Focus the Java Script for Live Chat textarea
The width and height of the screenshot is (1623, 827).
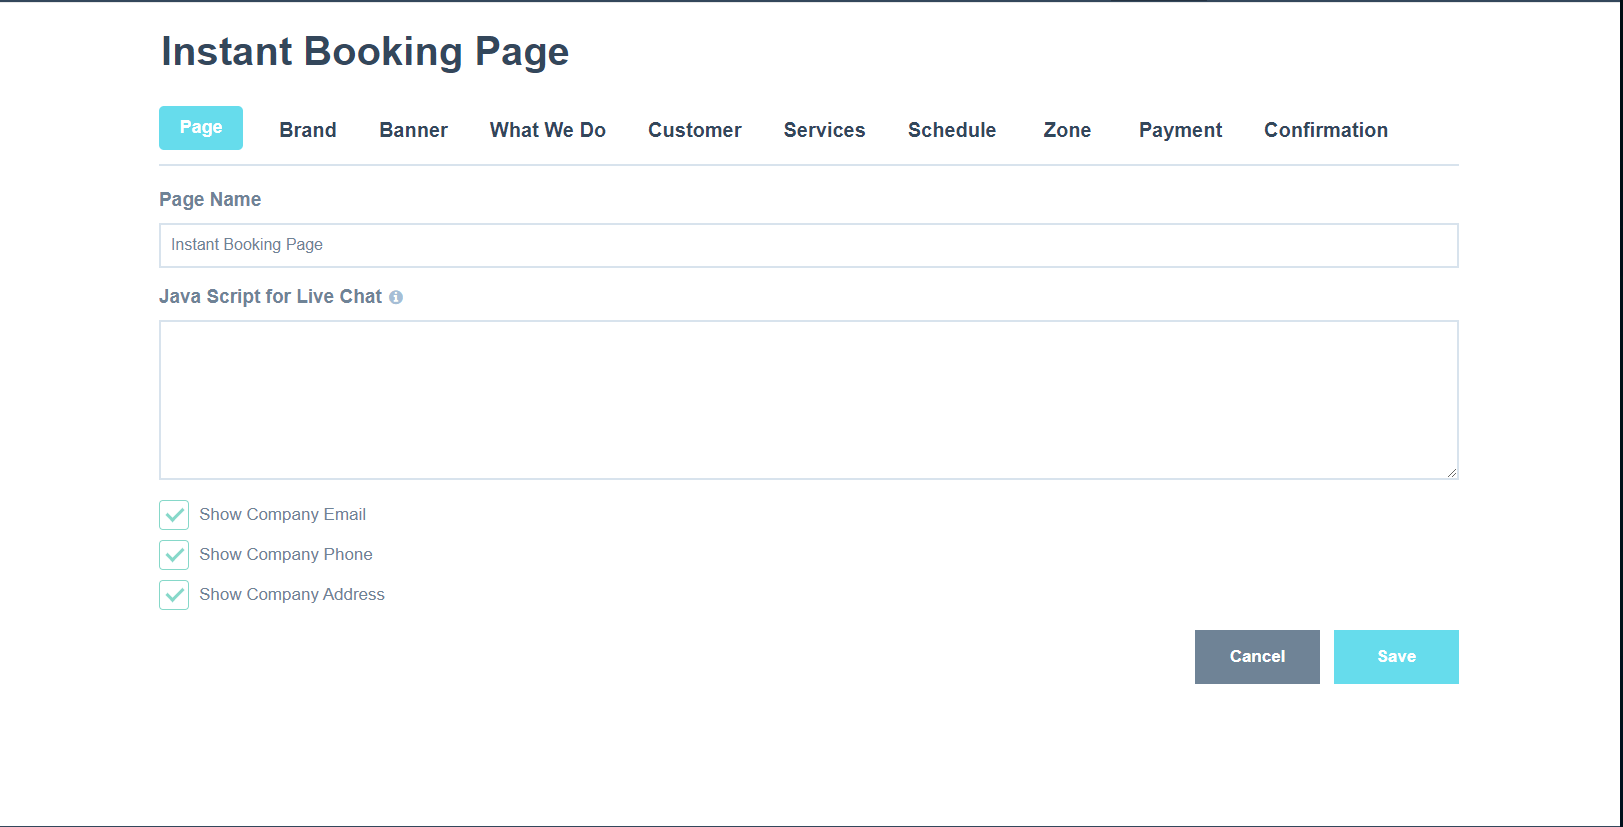coord(809,400)
